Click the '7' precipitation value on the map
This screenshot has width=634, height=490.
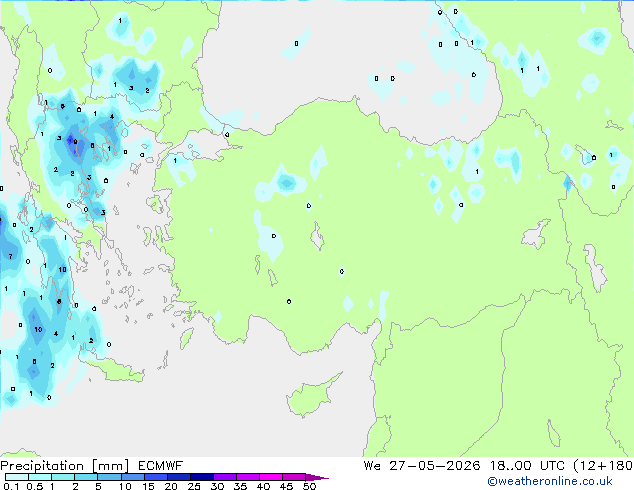pyautogui.click(x=11, y=256)
